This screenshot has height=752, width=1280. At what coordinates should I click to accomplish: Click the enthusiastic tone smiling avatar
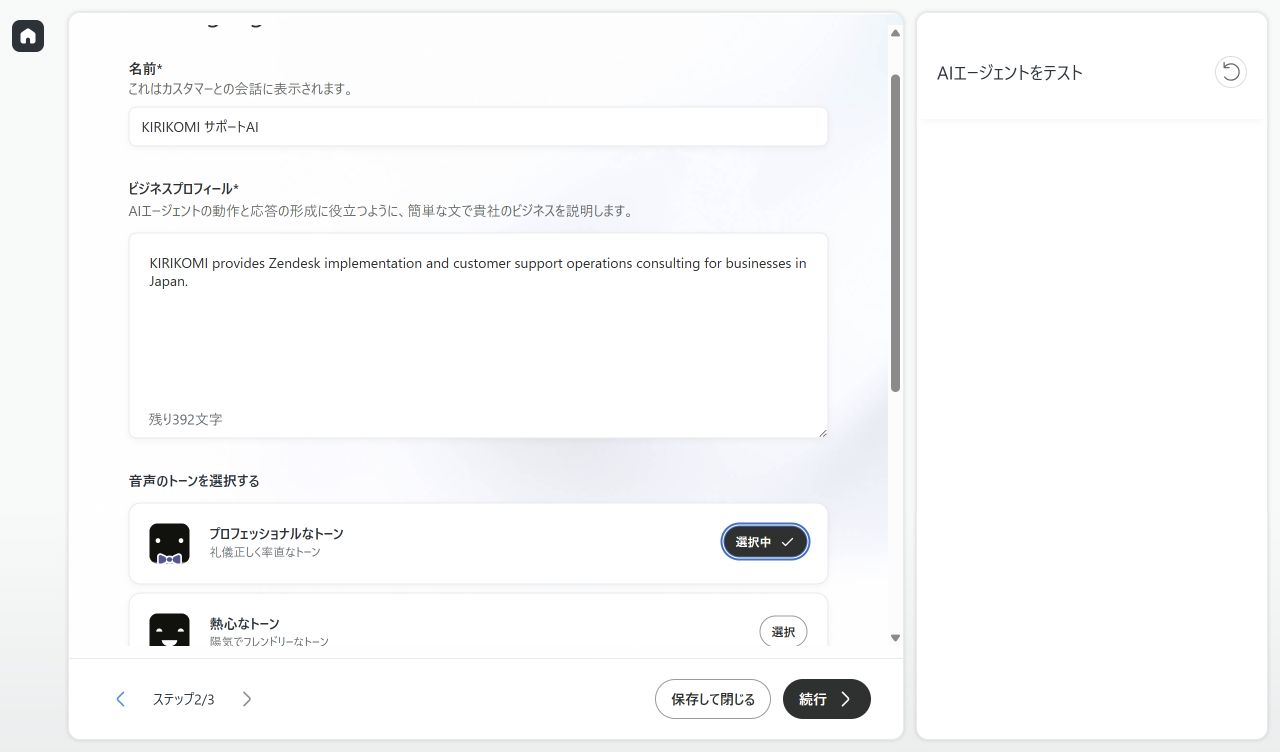click(169, 629)
